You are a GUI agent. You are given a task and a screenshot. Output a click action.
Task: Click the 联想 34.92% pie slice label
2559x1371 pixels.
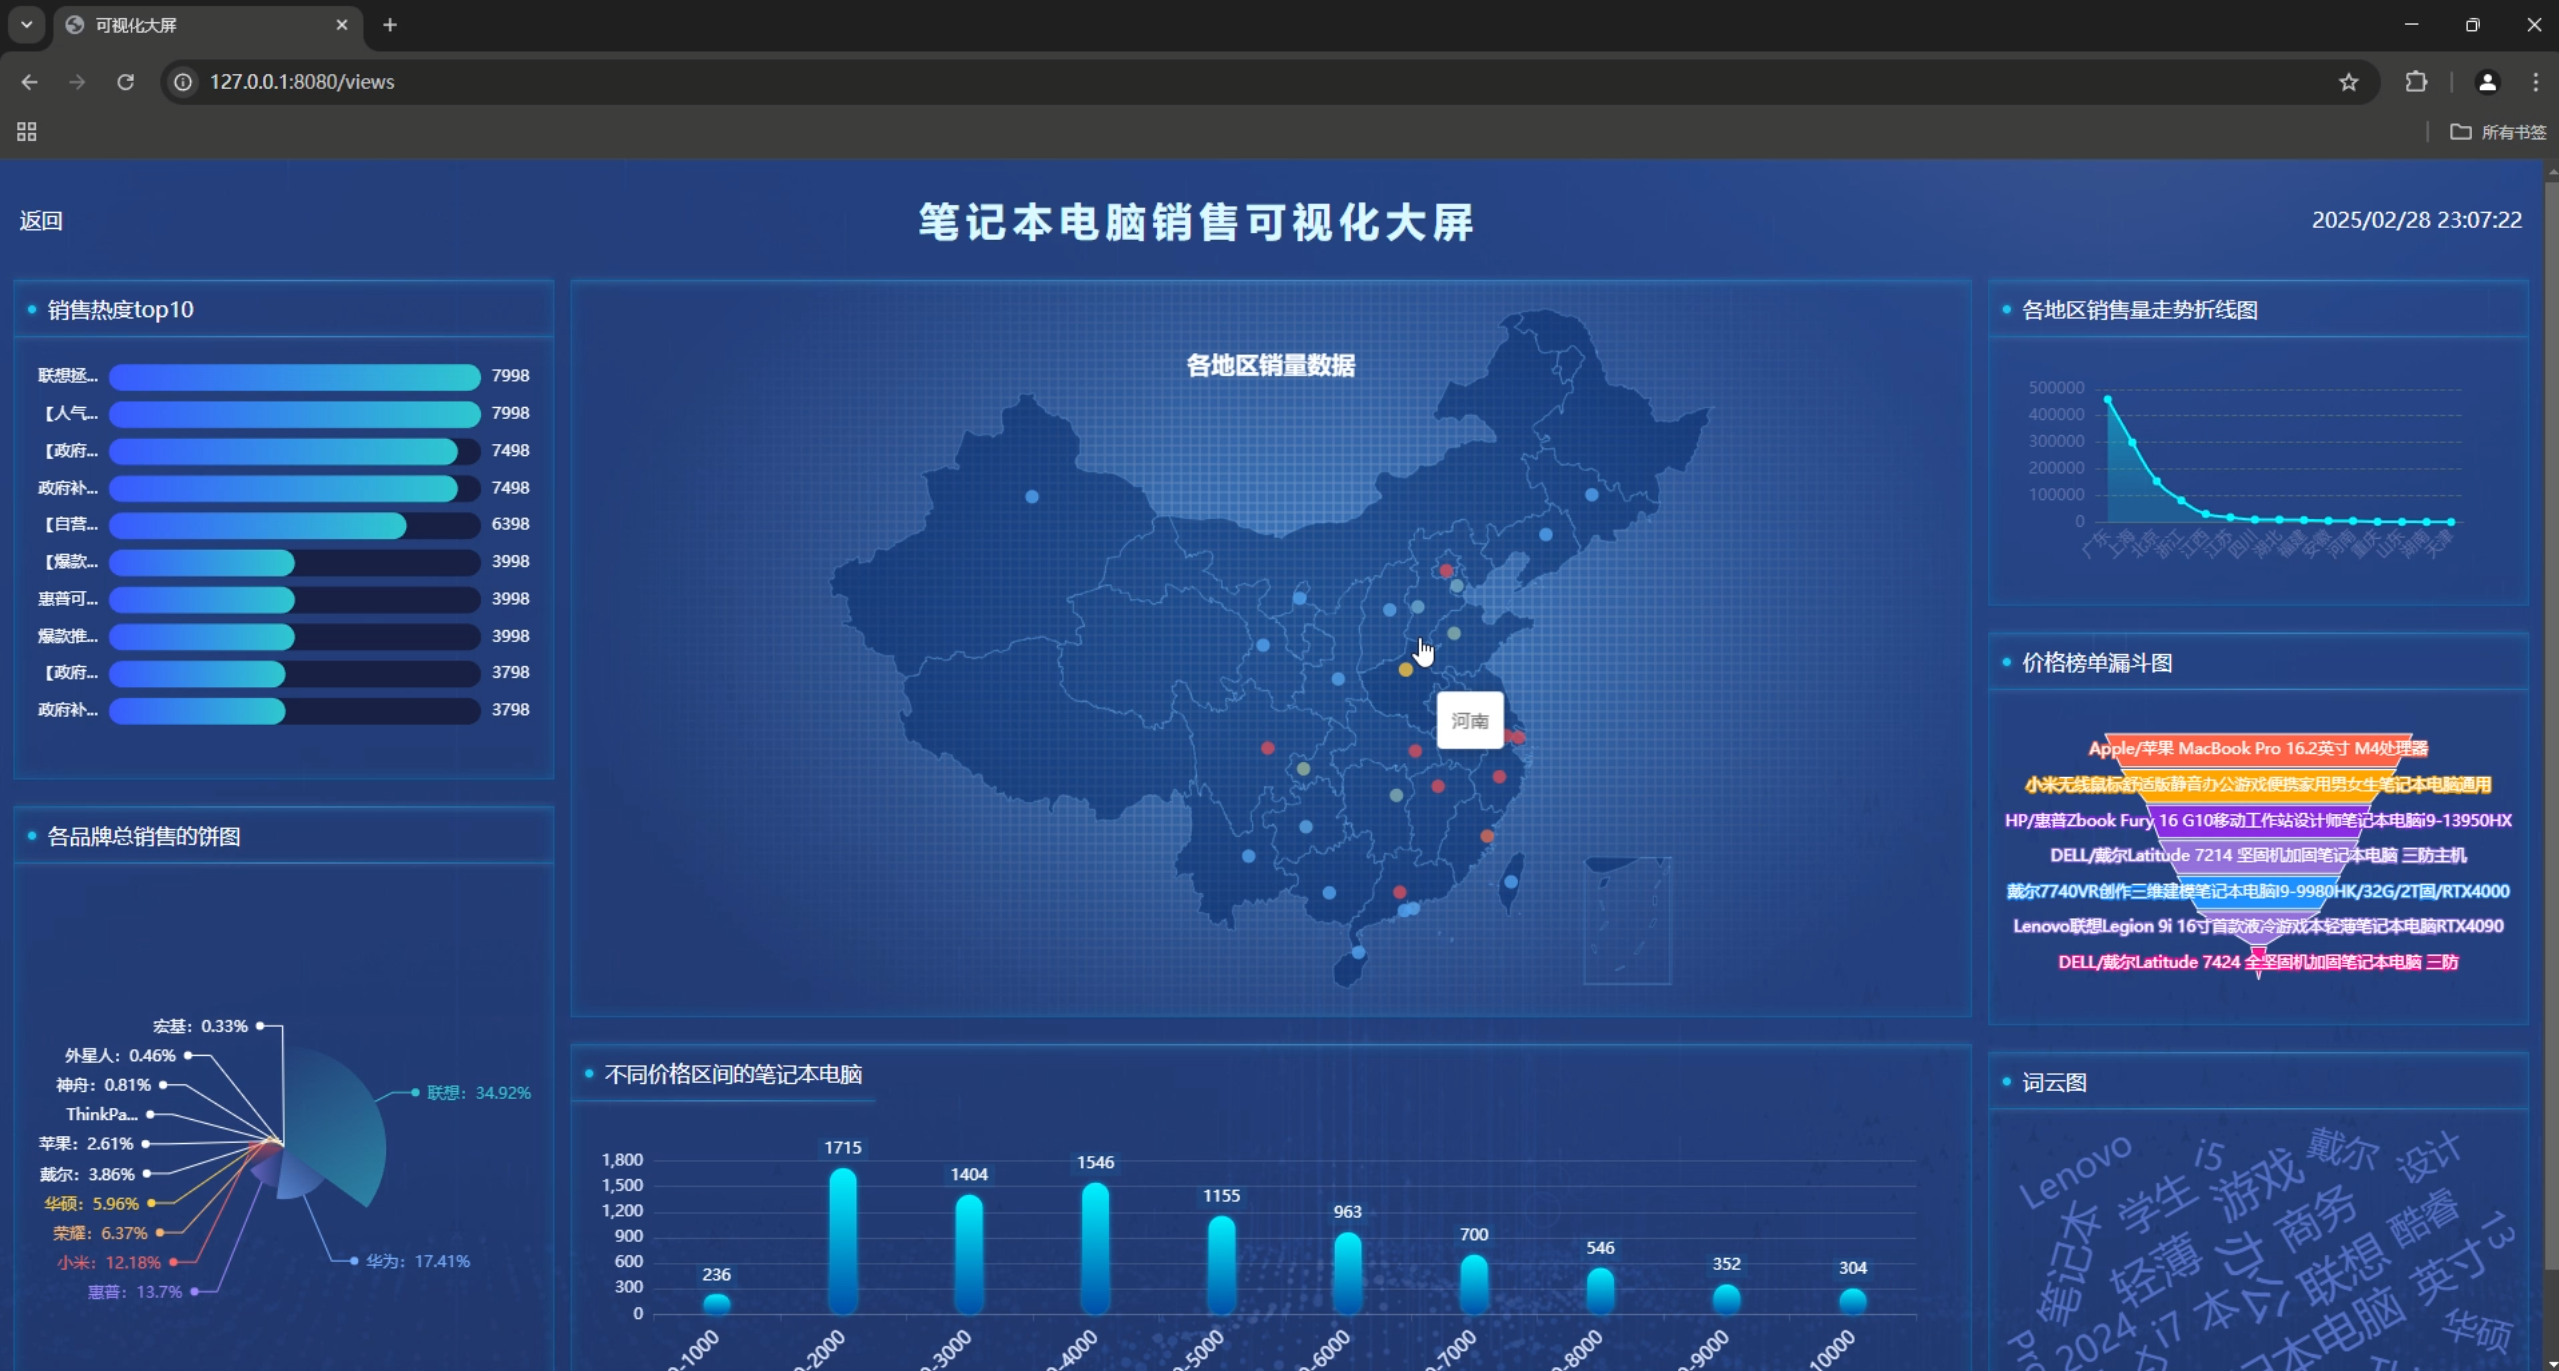[x=478, y=1093]
